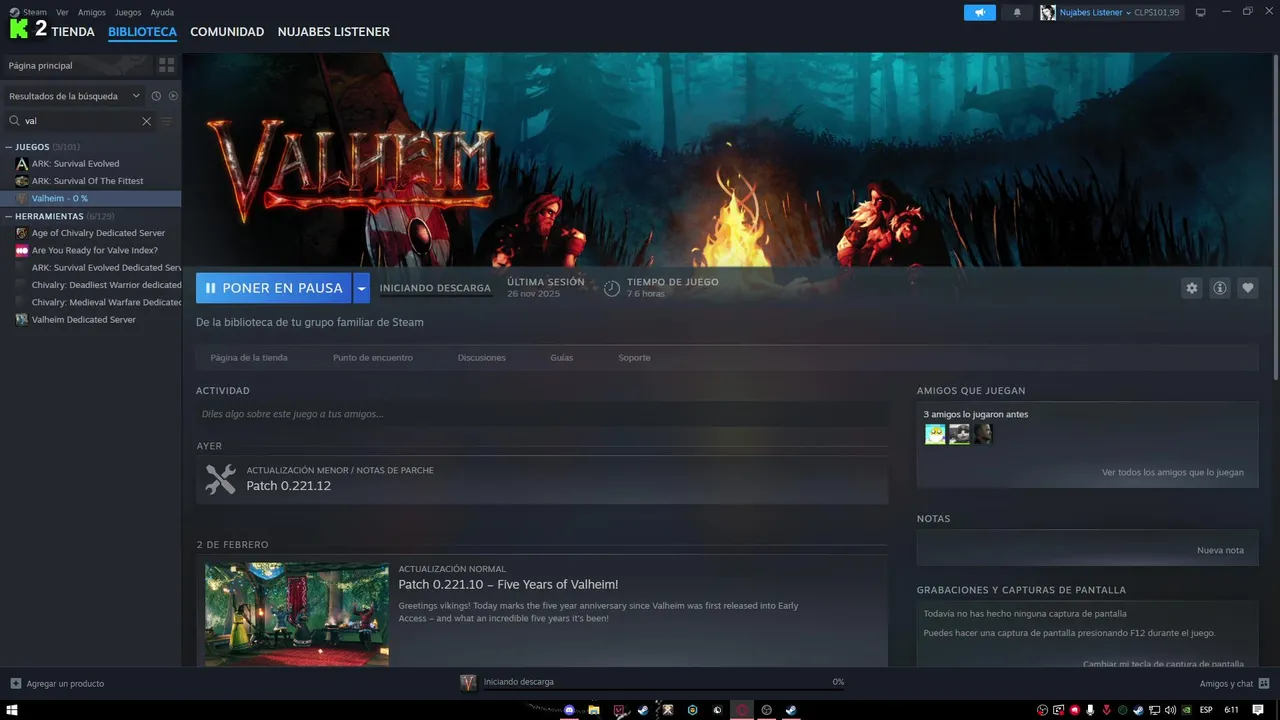Collapse the HERRAMIENTAS category

click(9, 216)
